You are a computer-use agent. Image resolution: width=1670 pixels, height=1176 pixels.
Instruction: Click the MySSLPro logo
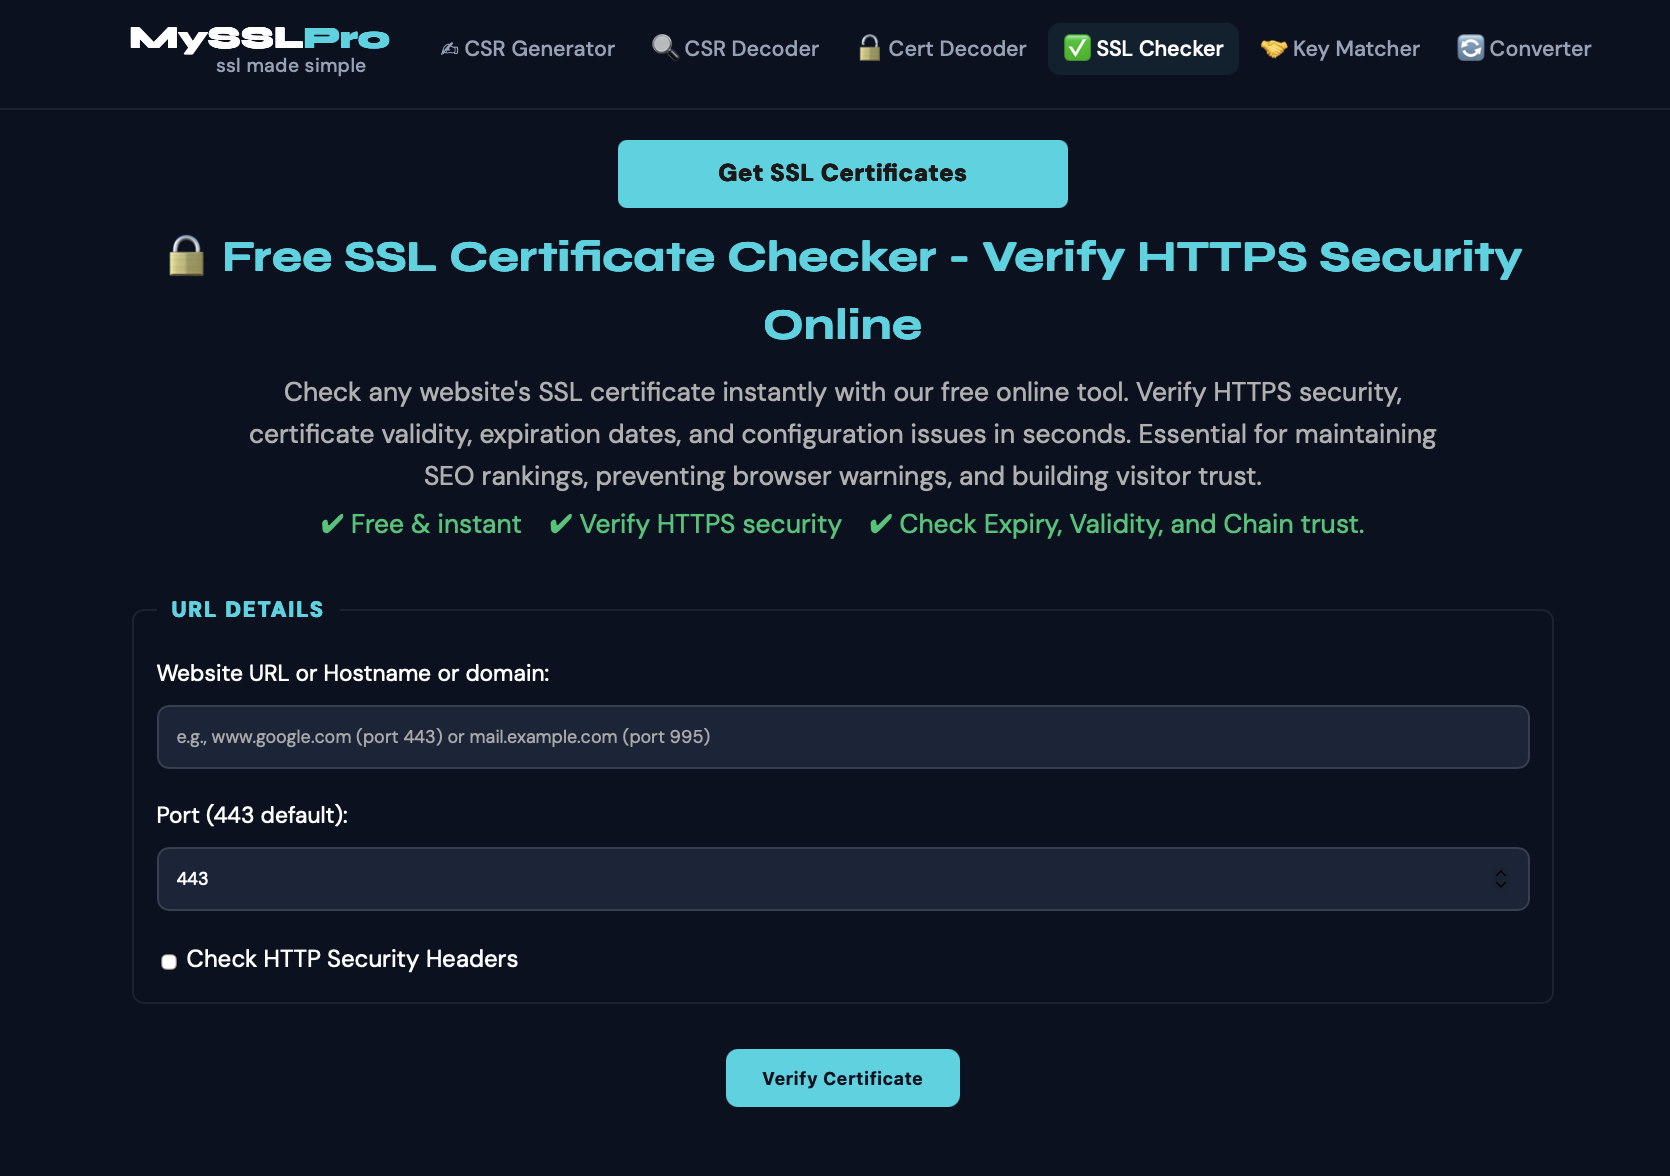tap(260, 39)
